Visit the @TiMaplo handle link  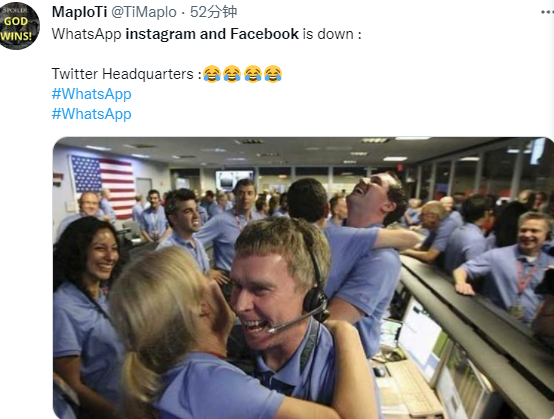[x=144, y=12]
